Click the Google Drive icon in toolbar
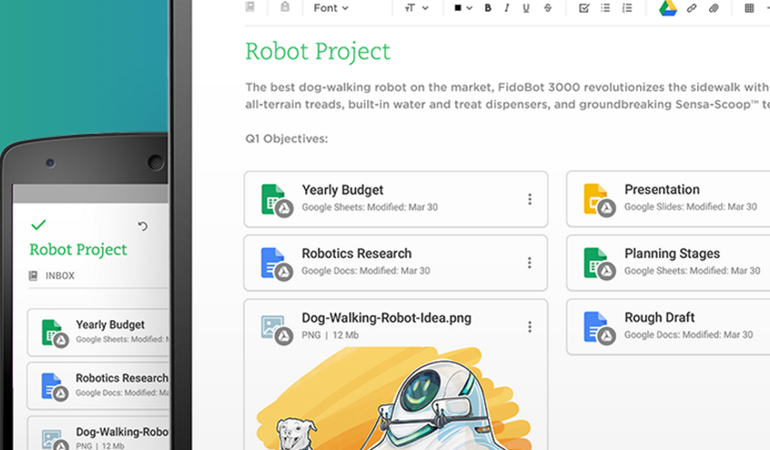This screenshot has width=770, height=450. 667,8
